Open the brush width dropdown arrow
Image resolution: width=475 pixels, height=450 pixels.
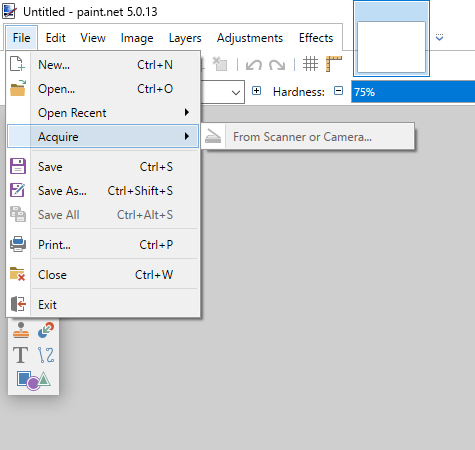click(x=236, y=92)
